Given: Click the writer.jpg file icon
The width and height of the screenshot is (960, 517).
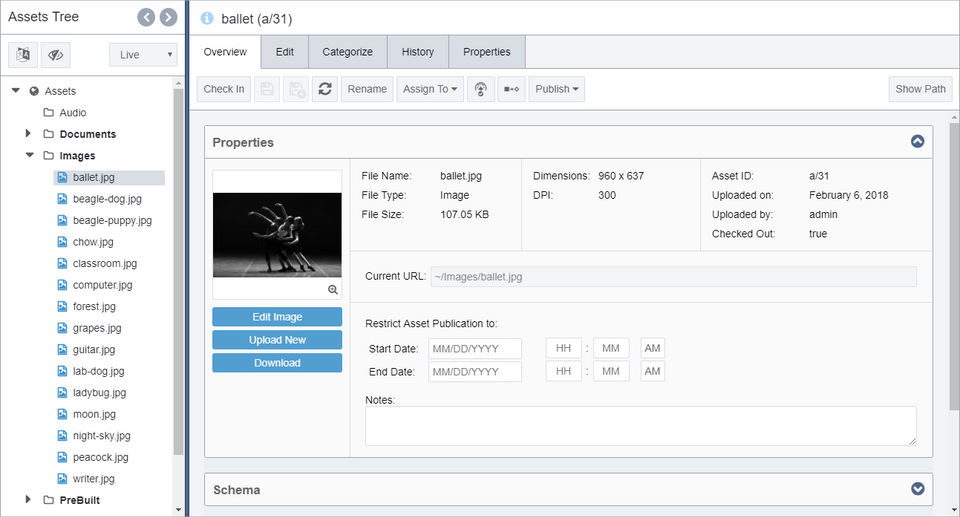Looking at the screenshot, I should [x=62, y=478].
